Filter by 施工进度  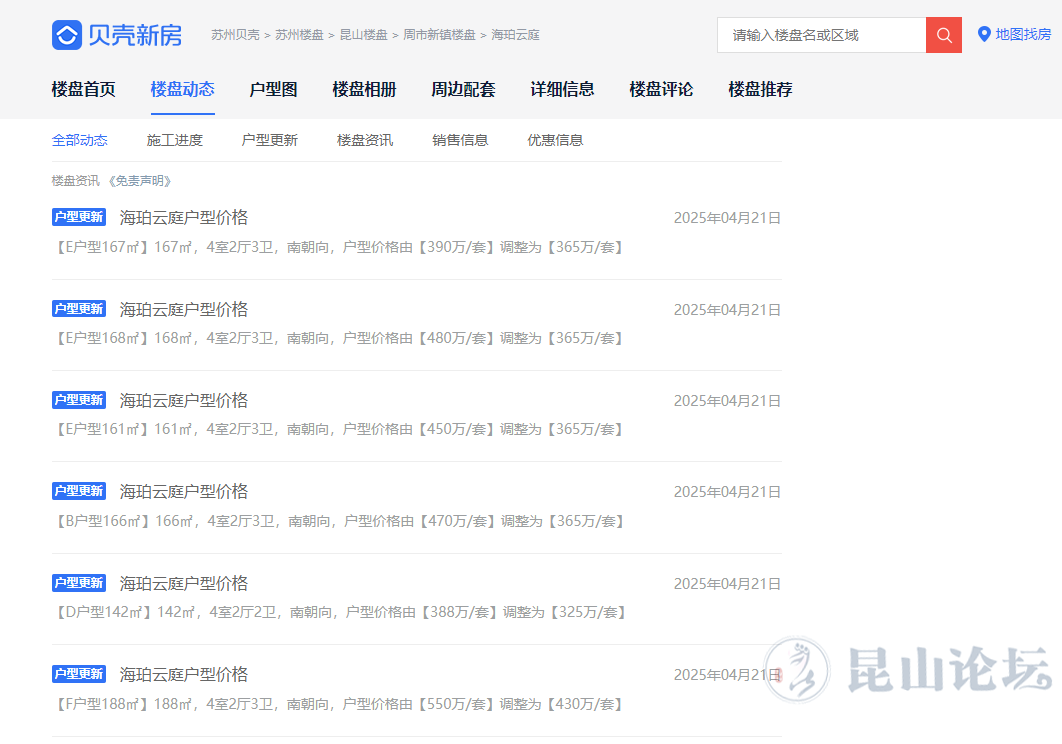pos(175,140)
